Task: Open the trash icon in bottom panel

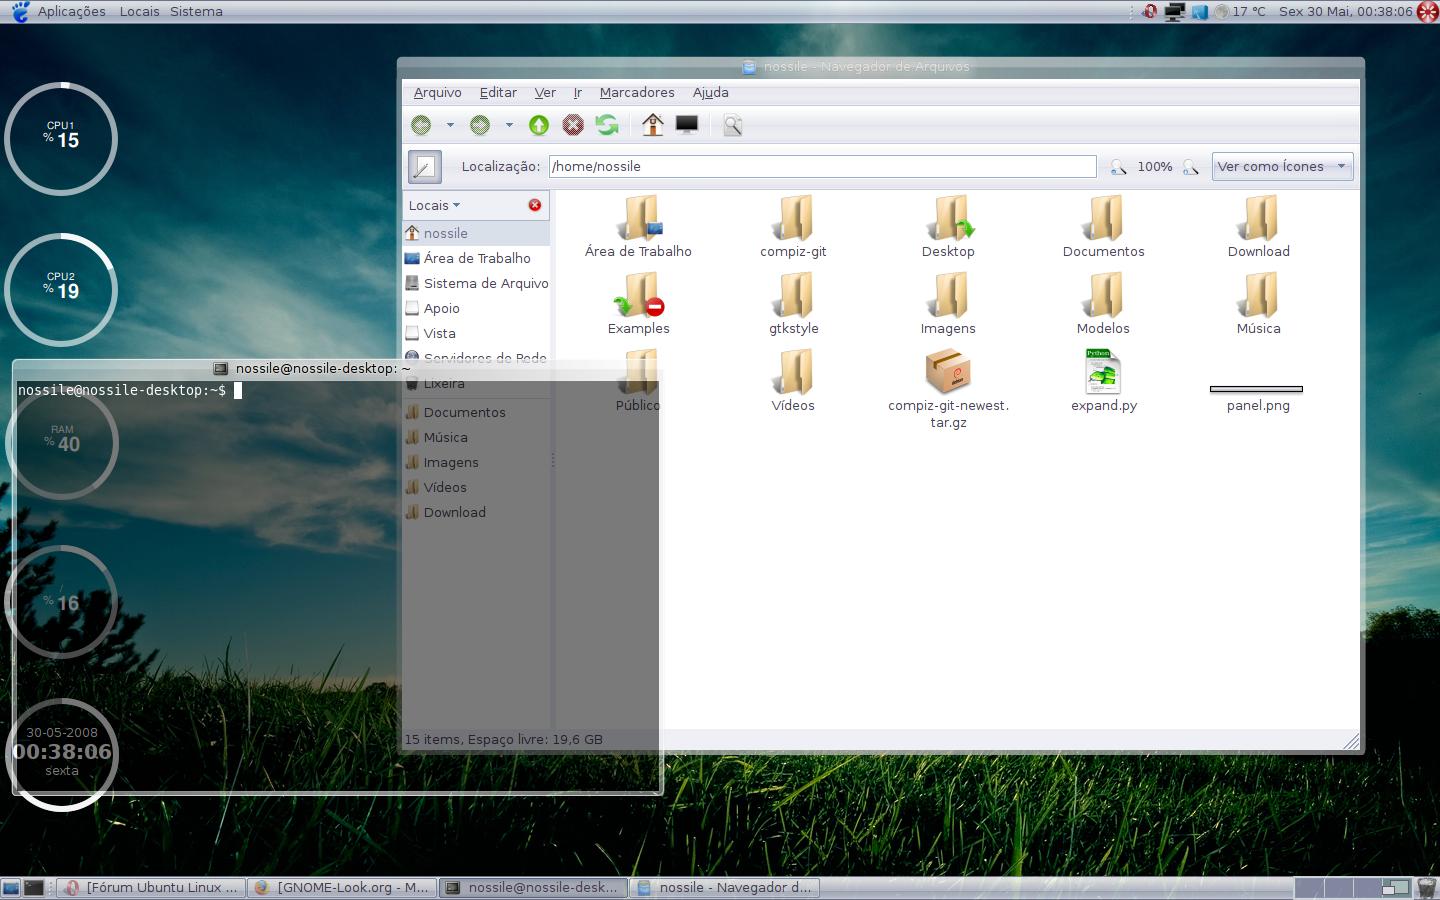Action: pos(1426,887)
